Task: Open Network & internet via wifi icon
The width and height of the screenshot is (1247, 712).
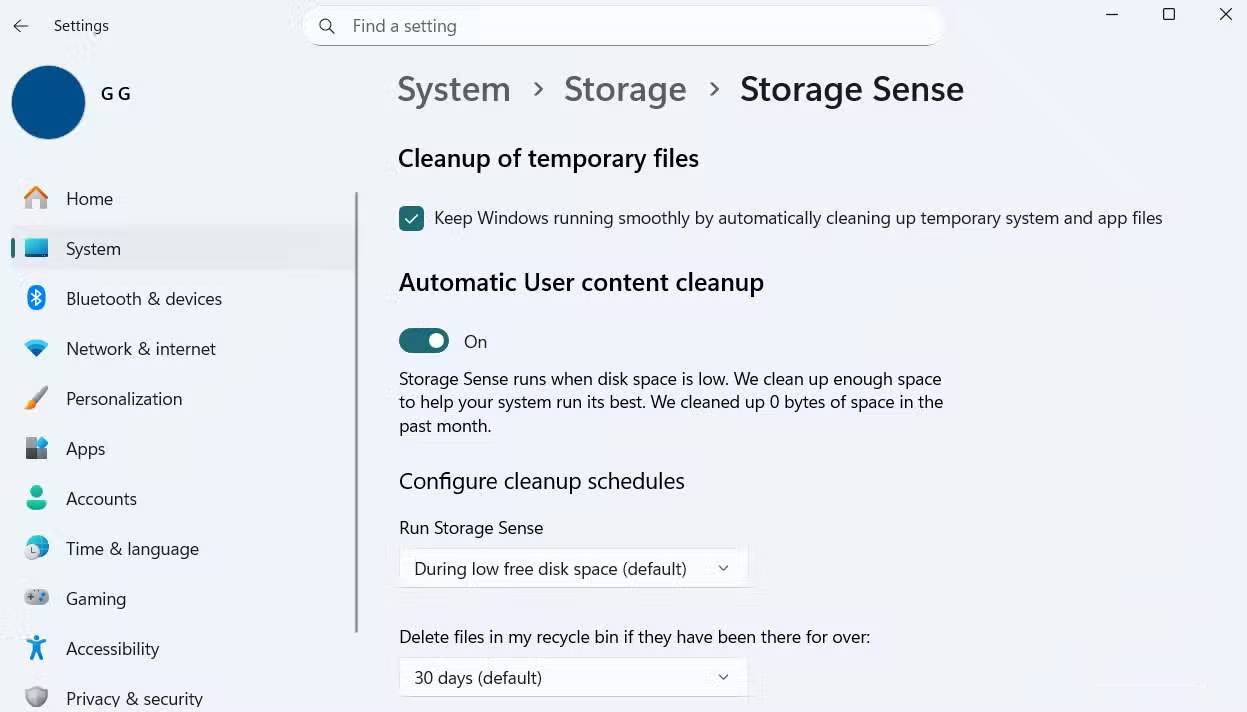Action: point(36,348)
